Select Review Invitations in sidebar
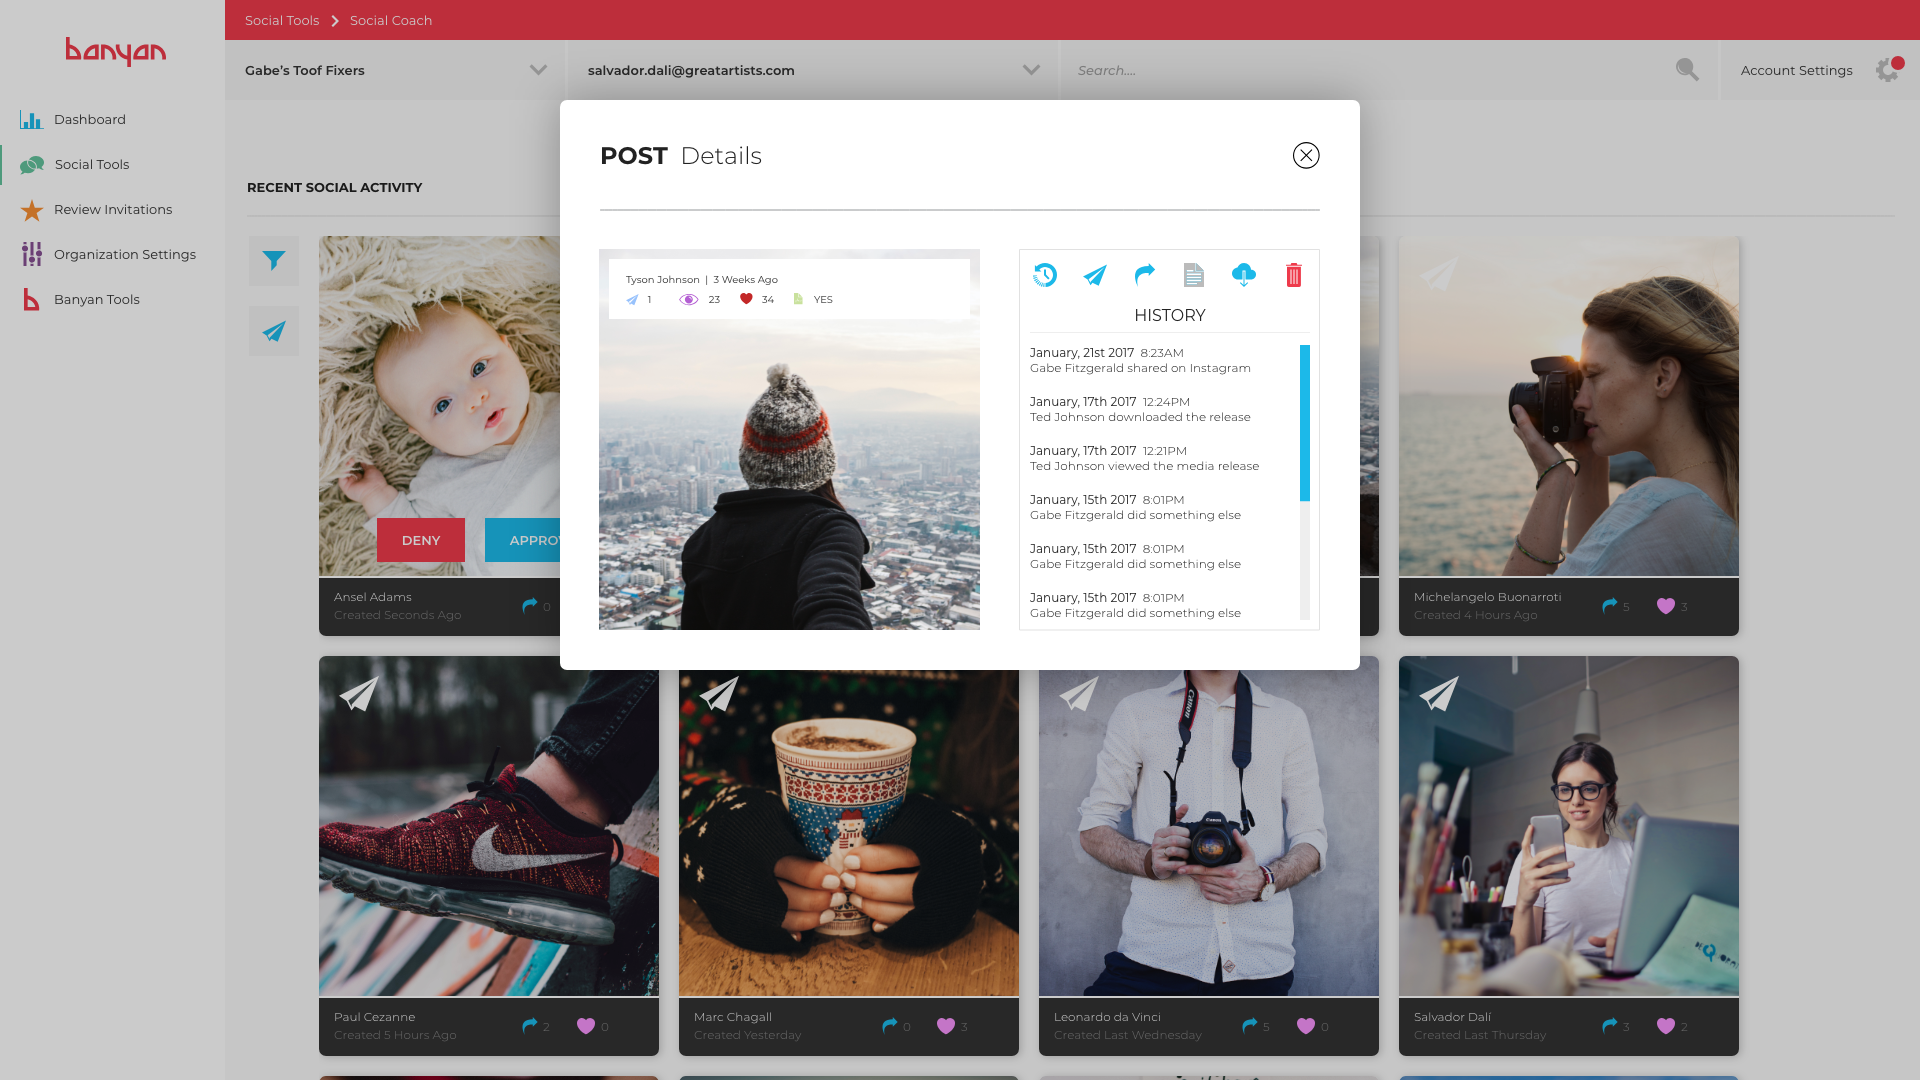The width and height of the screenshot is (1920, 1080). coord(112,210)
